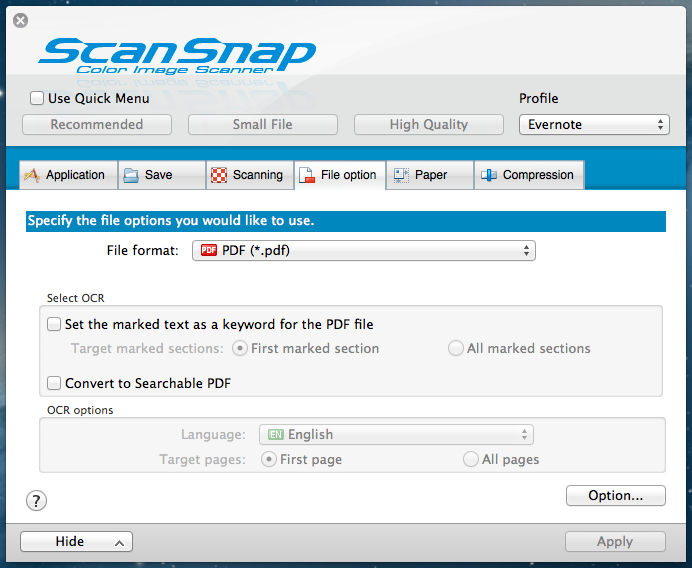The height and width of the screenshot is (568, 692).
Task: Click the Paper tab icon
Action: tap(401, 175)
